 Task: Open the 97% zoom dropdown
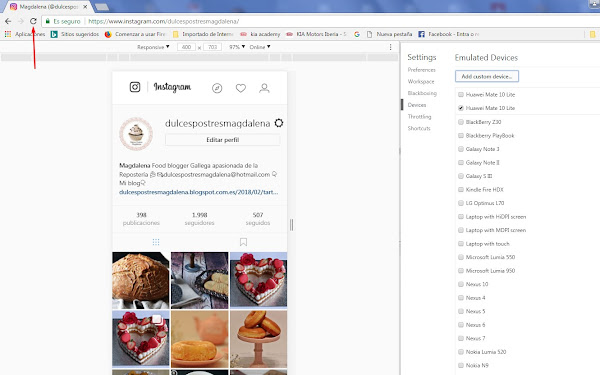(x=237, y=47)
